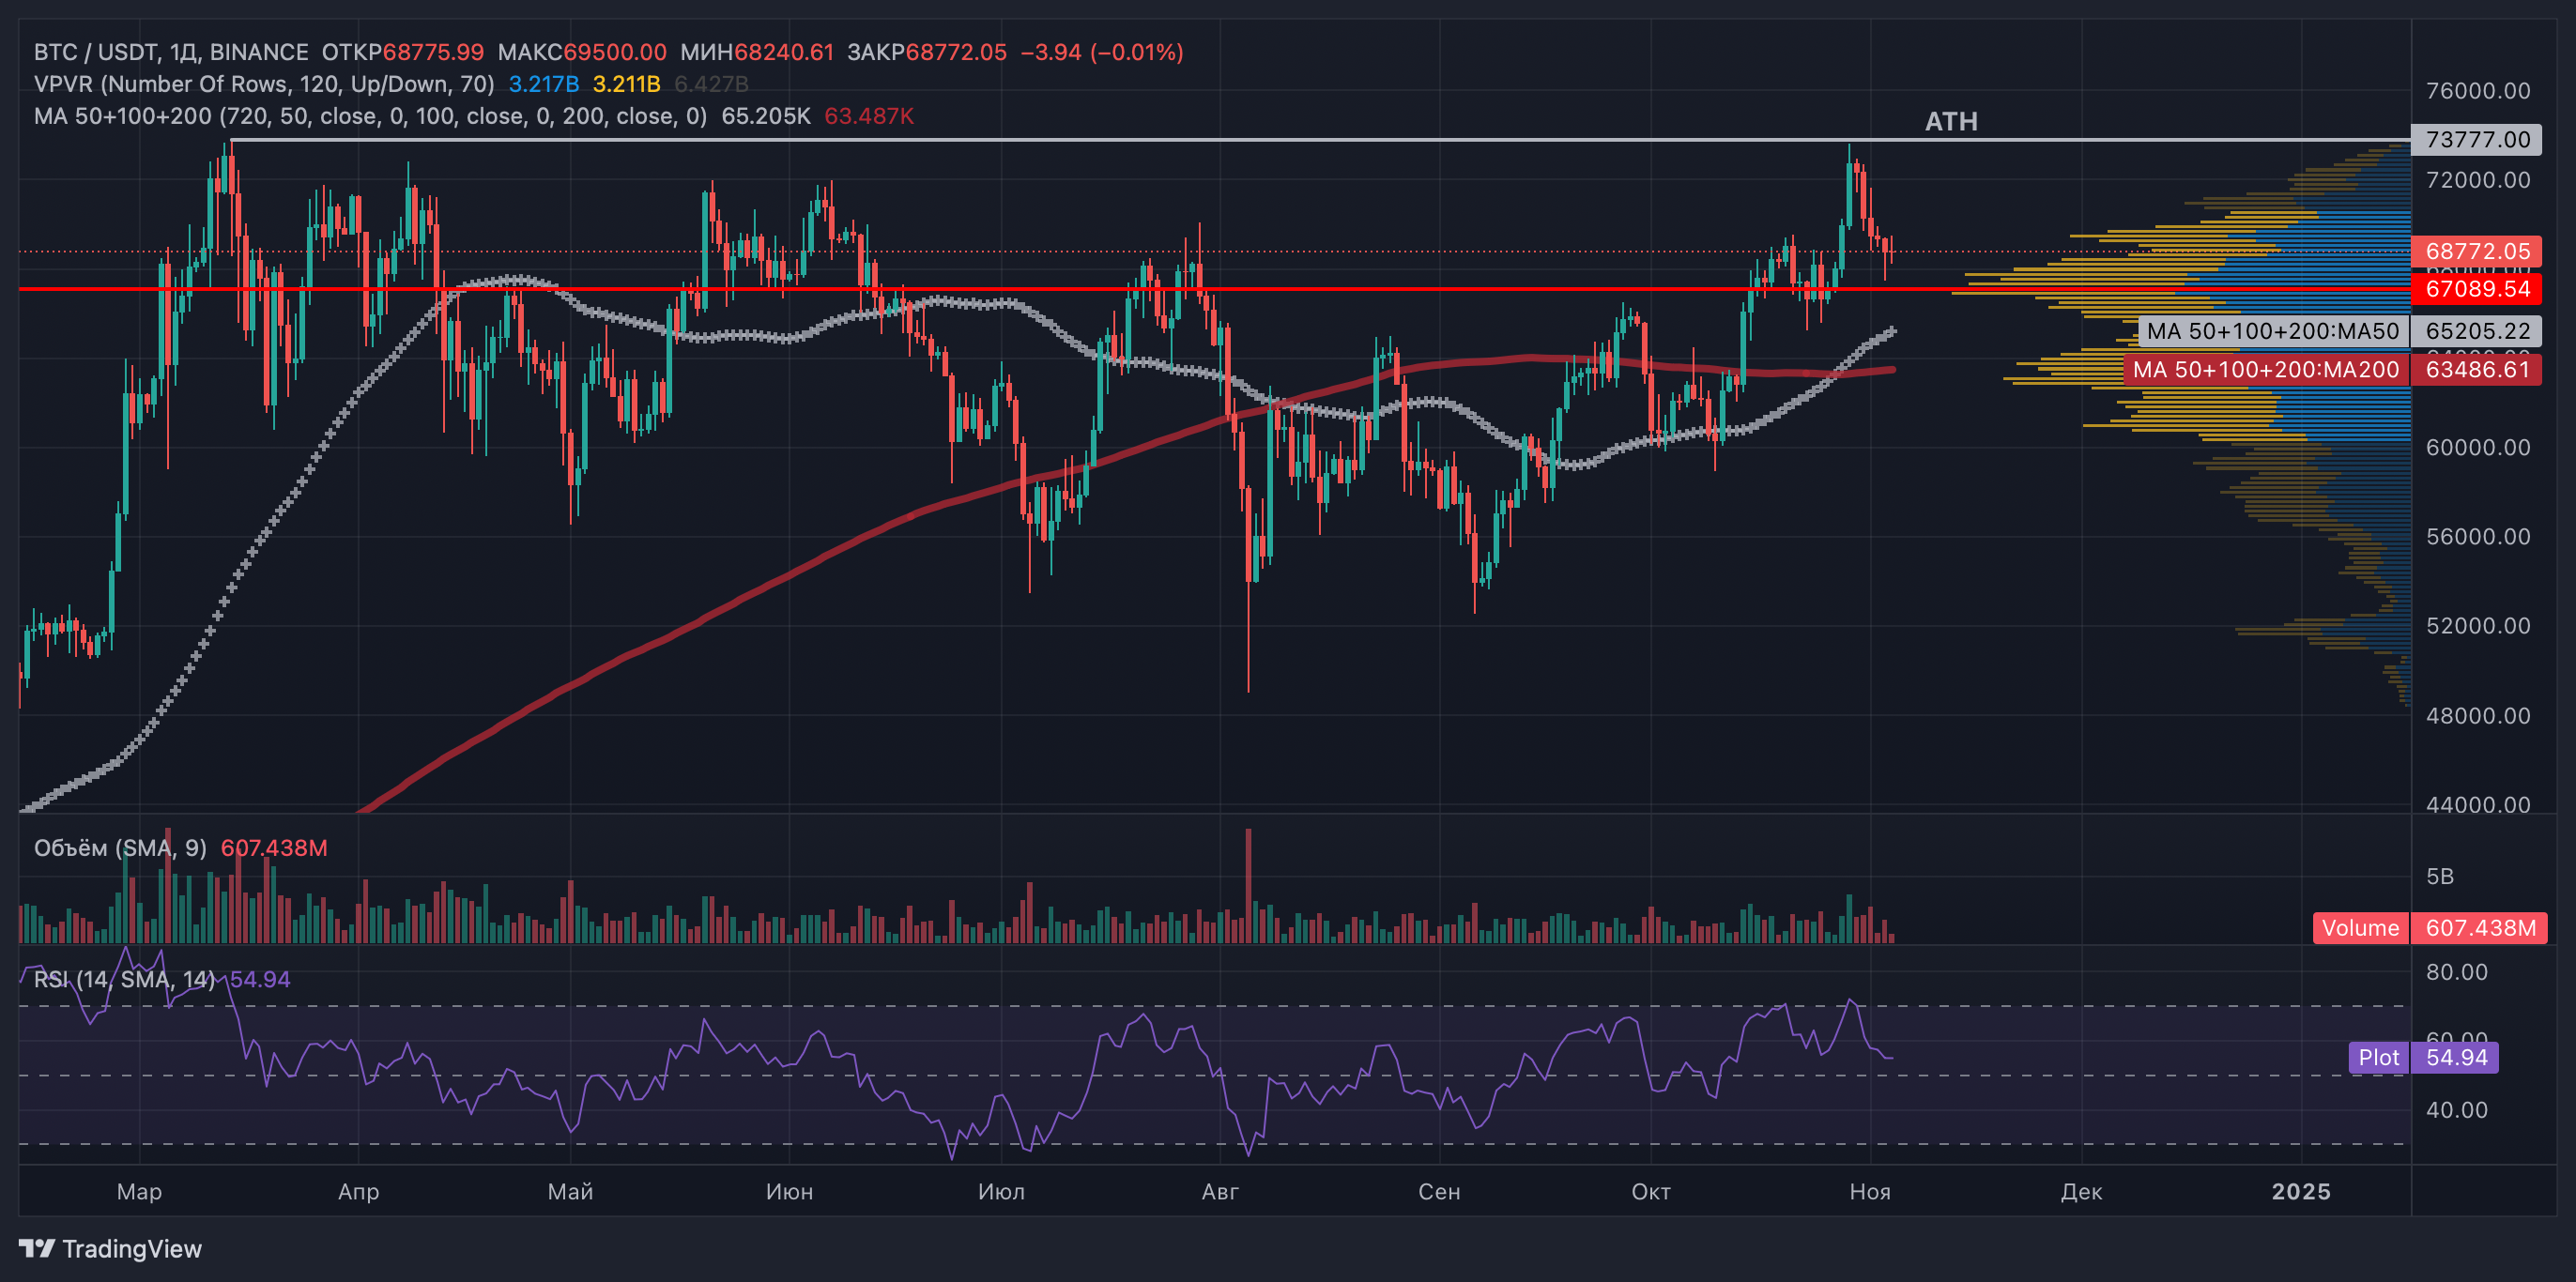Click the 44000.00 price scale tick

[2478, 805]
